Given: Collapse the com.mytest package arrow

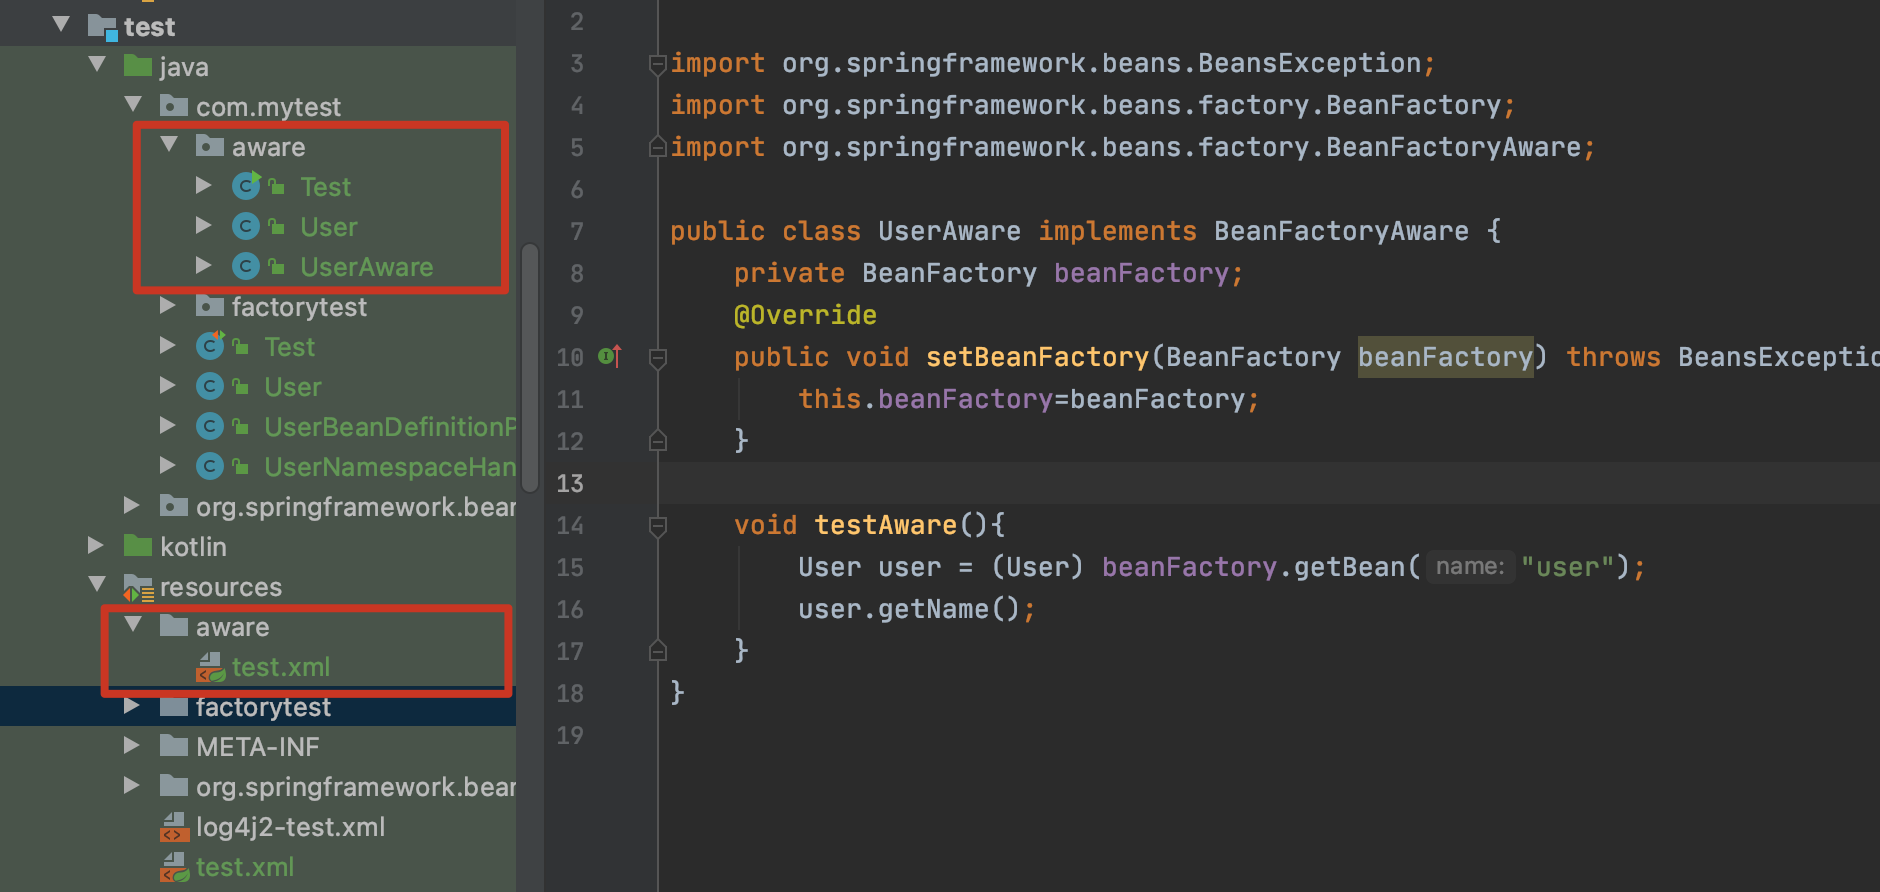Looking at the screenshot, I should click(x=133, y=104).
